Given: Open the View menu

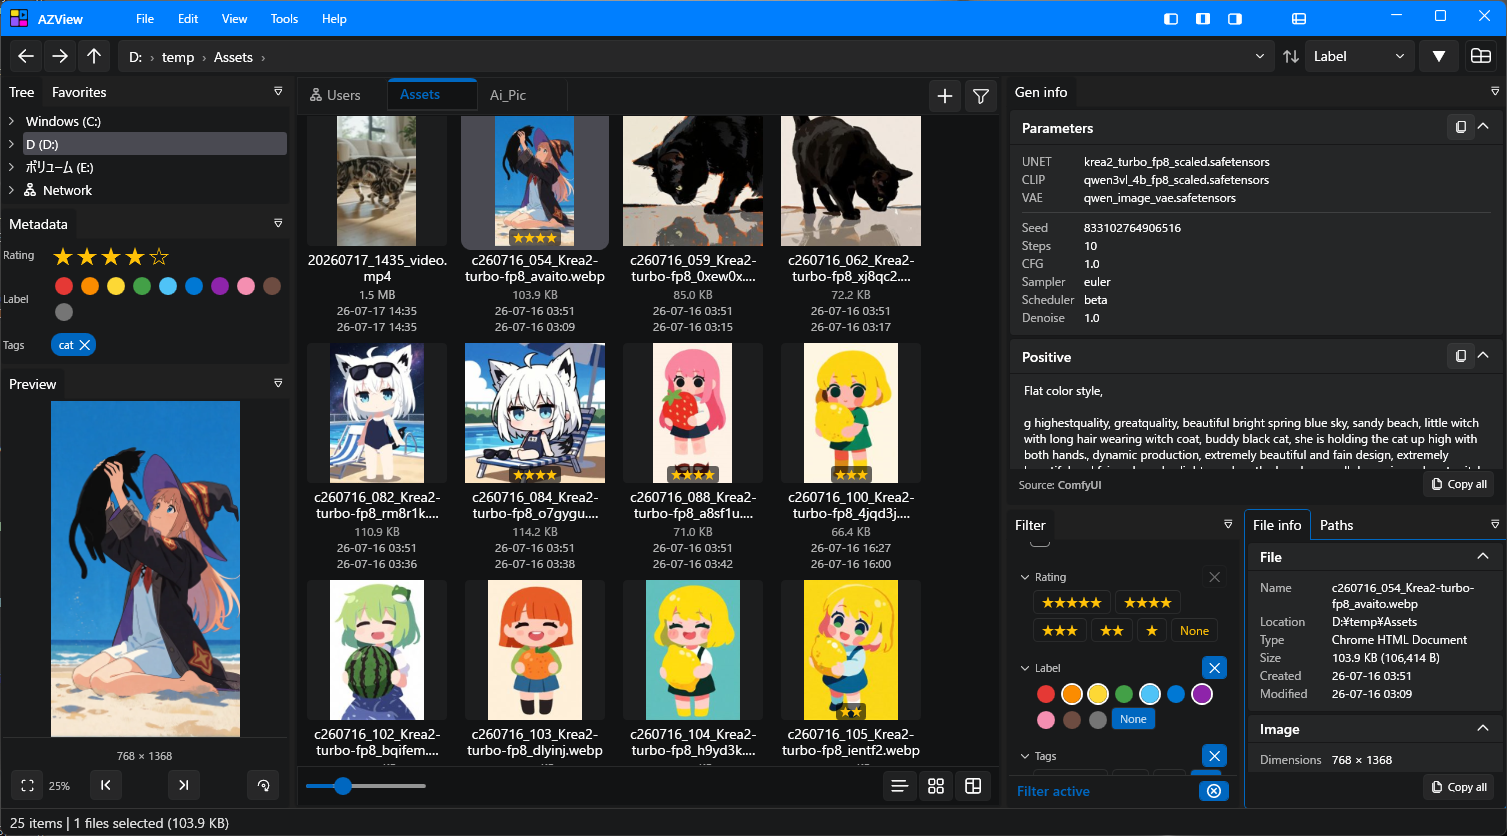Looking at the screenshot, I should [234, 18].
